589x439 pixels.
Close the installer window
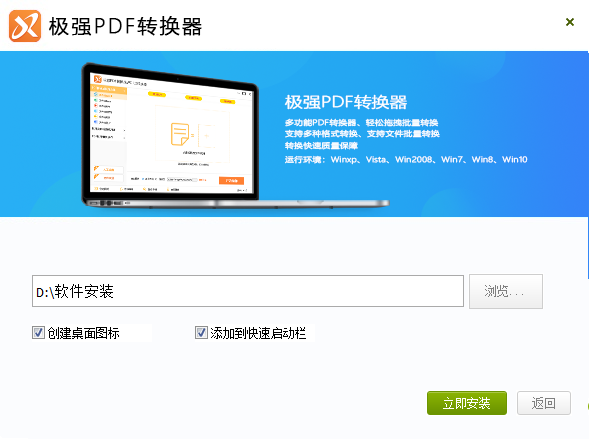tap(570, 22)
